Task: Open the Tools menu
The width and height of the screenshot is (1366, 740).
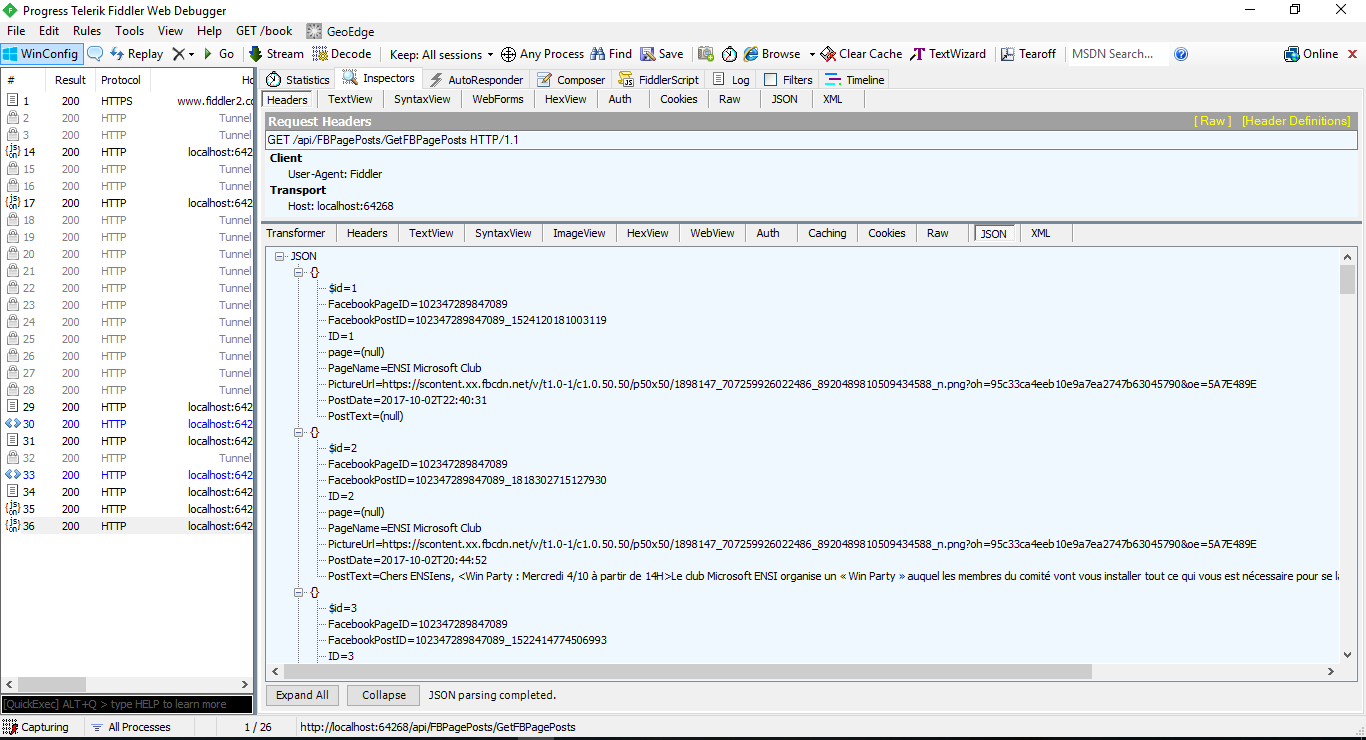Action: pyautogui.click(x=129, y=31)
